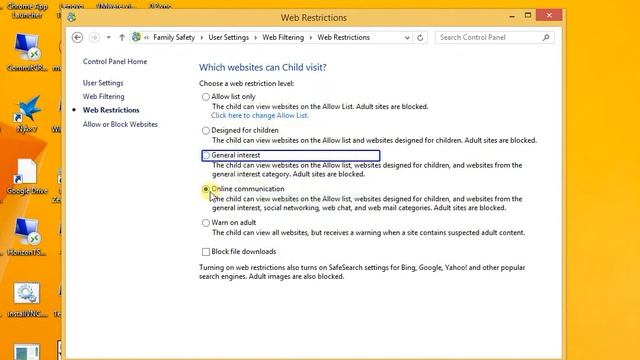Click the 'Which websites can Child visit?' heading

[263, 67]
